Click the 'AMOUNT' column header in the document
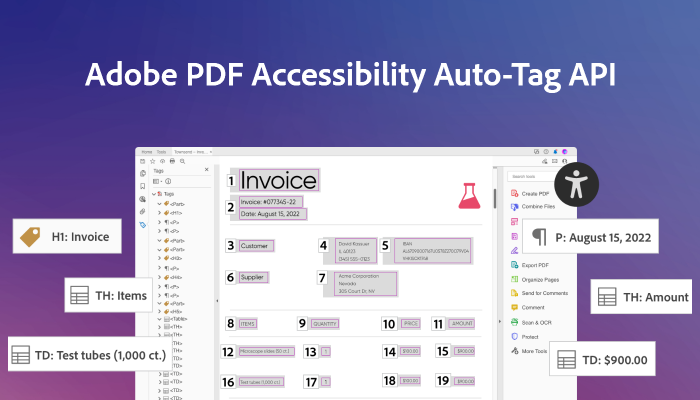This screenshot has width=700, height=400. click(x=462, y=323)
